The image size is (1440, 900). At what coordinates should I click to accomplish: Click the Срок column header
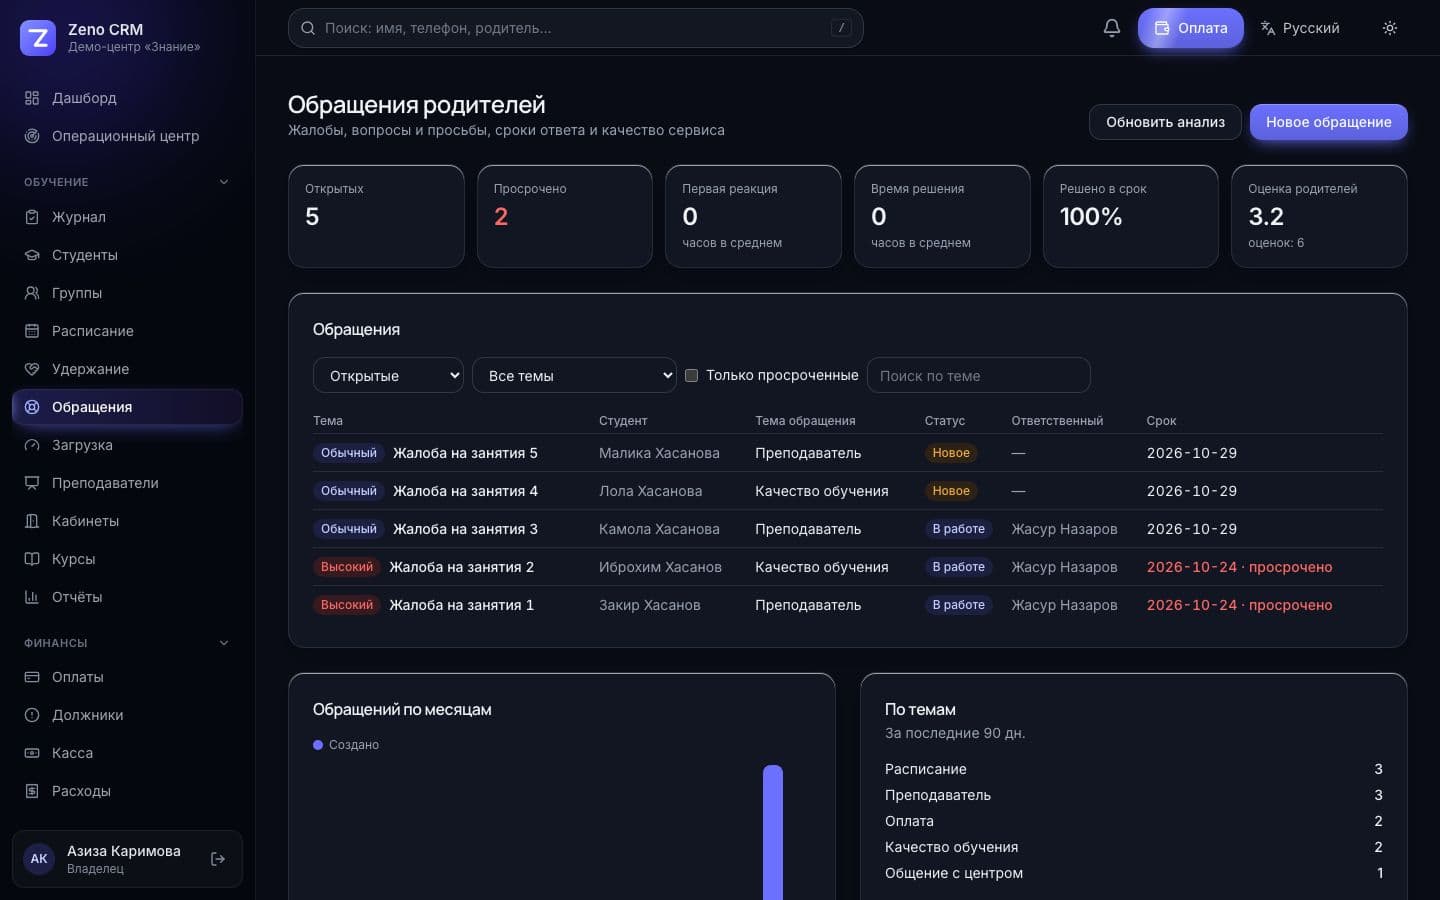point(1161,421)
